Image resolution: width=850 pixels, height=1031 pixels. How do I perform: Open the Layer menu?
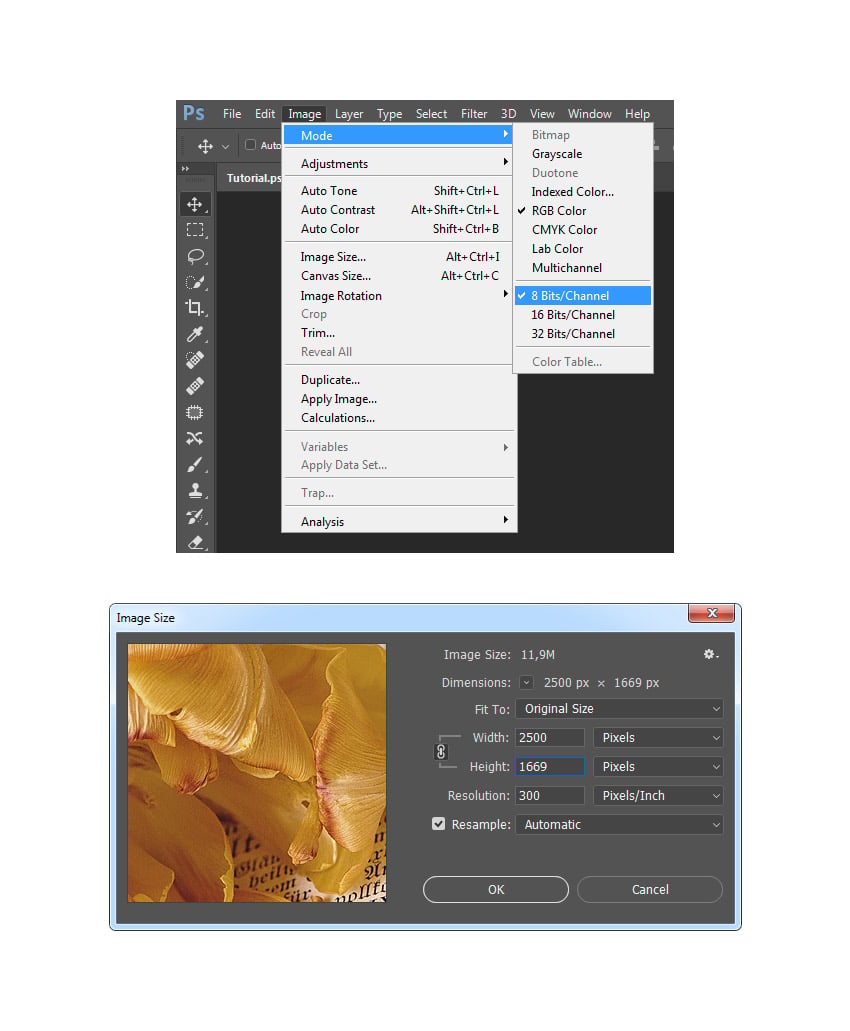point(349,114)
